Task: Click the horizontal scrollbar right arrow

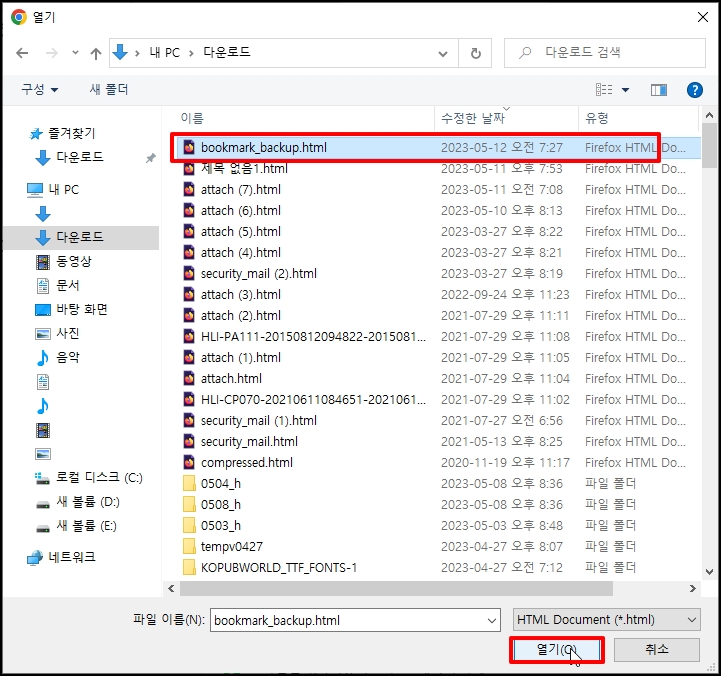Action: [692, 589]
